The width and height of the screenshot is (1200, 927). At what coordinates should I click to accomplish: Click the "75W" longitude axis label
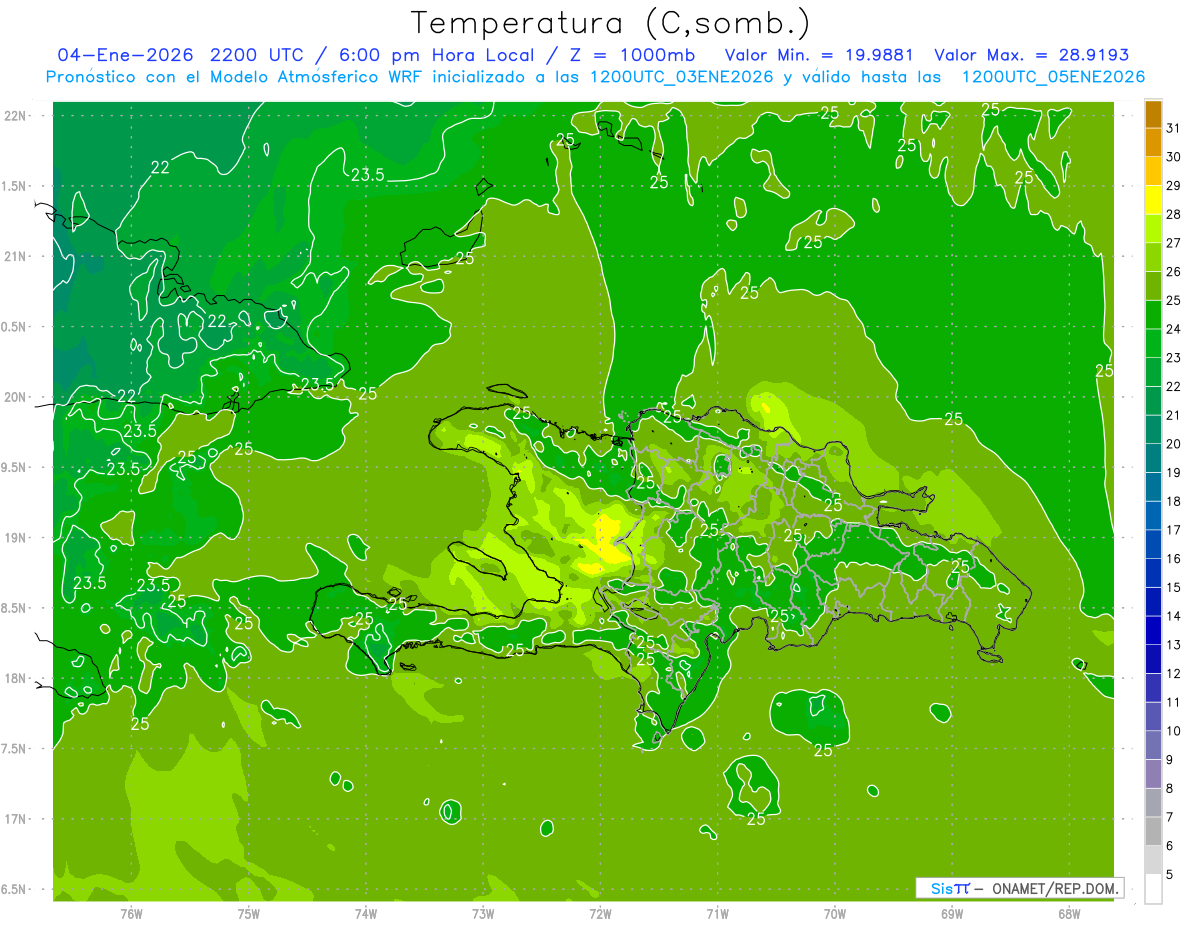coord(249,914)
